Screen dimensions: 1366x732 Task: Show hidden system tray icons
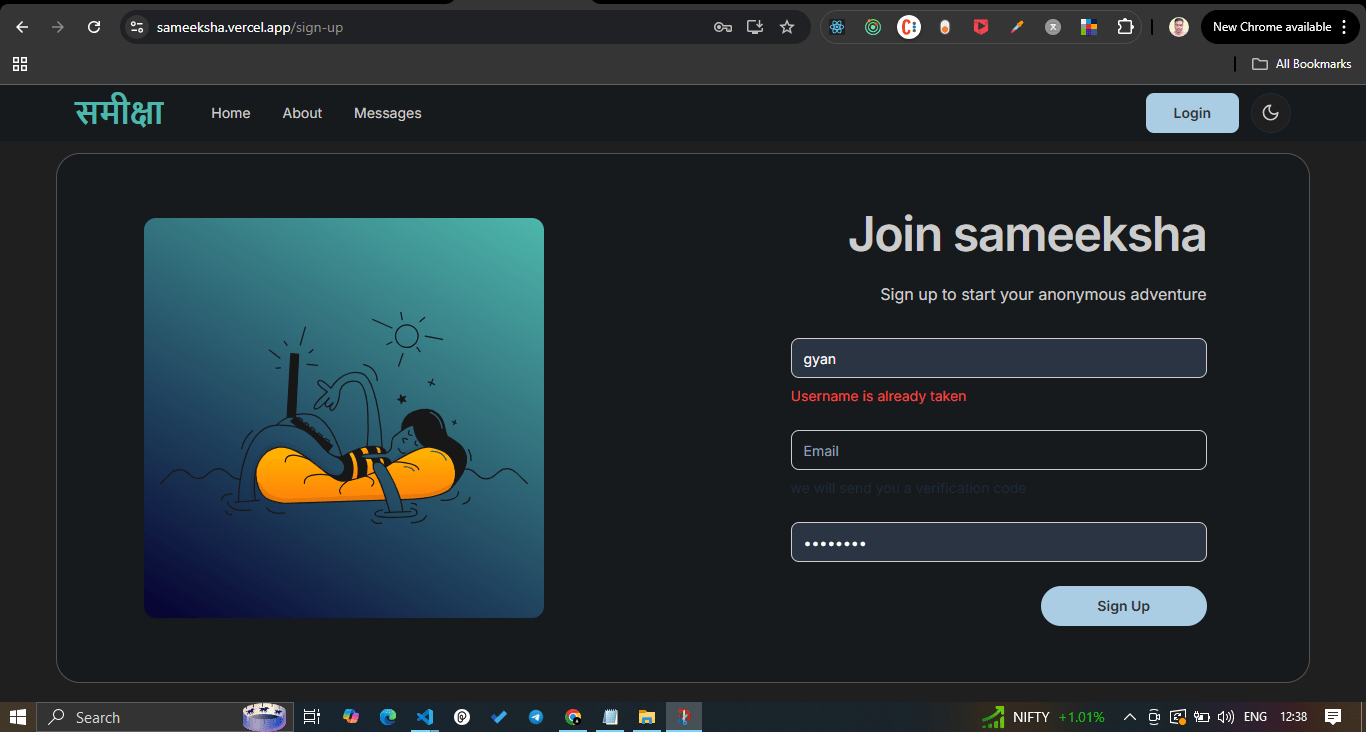[1130, 717]
